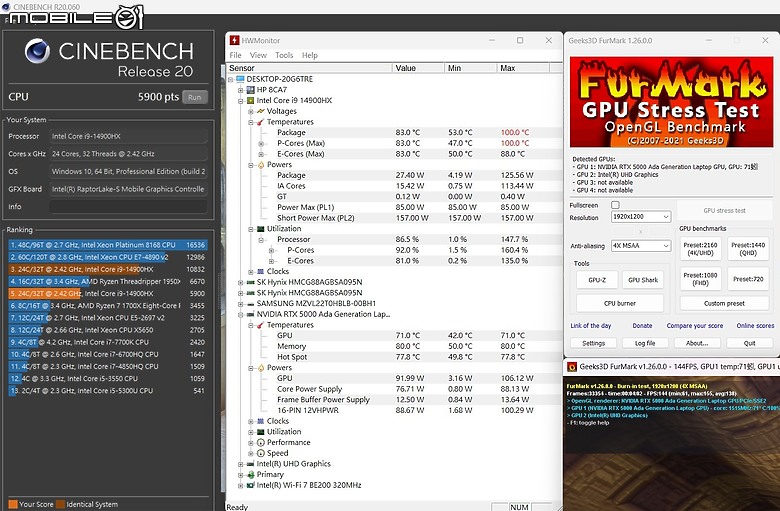Open the CPU burner tool
The image size is (780, 511).
[620, 303]
